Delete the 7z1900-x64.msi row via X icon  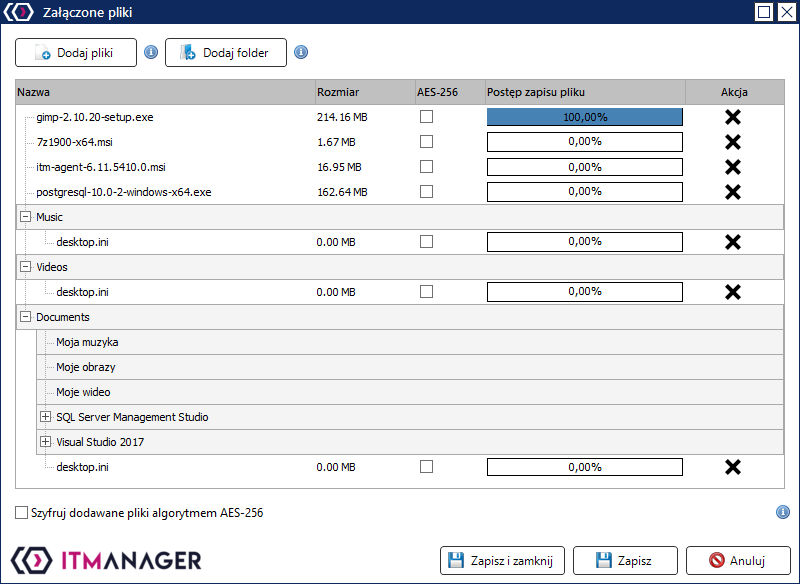pyautogui.click(x=733, y=142)
